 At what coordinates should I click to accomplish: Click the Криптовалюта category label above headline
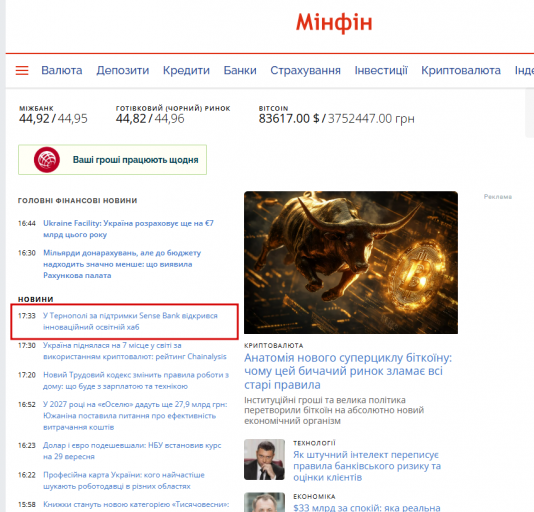point(273,345)
